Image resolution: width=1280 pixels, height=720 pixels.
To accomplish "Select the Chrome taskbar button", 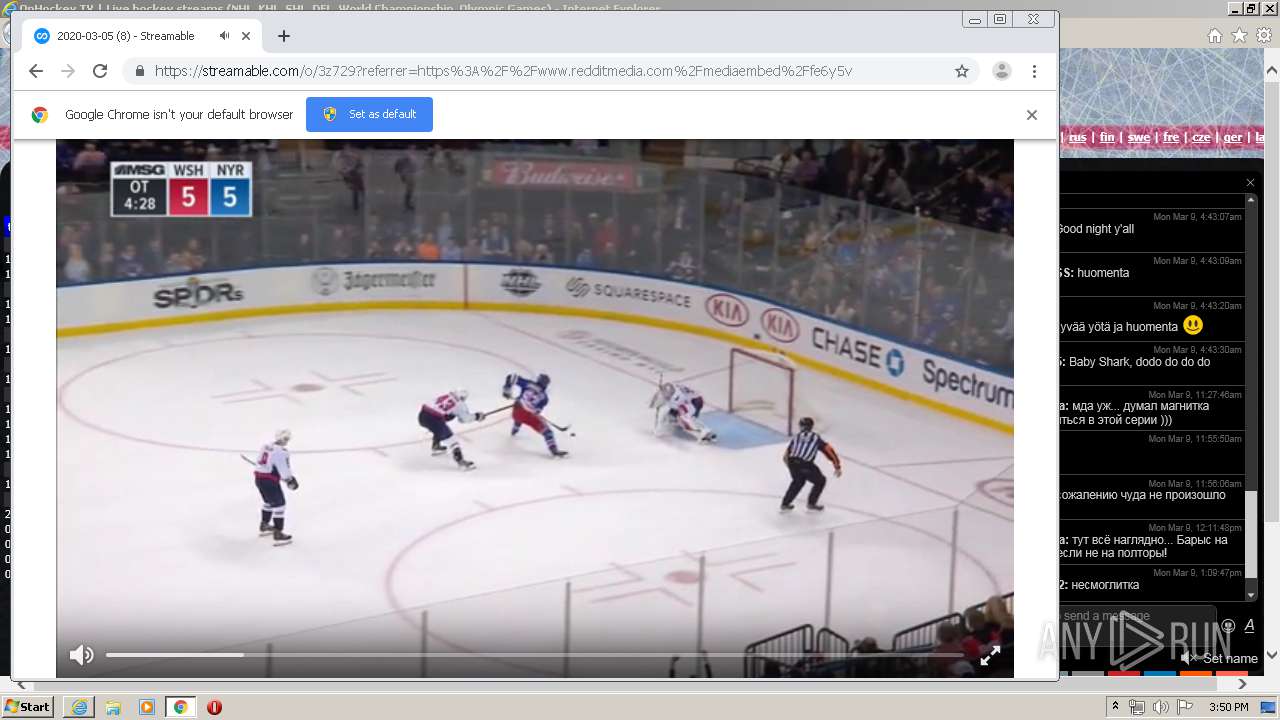I will click(180, 707).
